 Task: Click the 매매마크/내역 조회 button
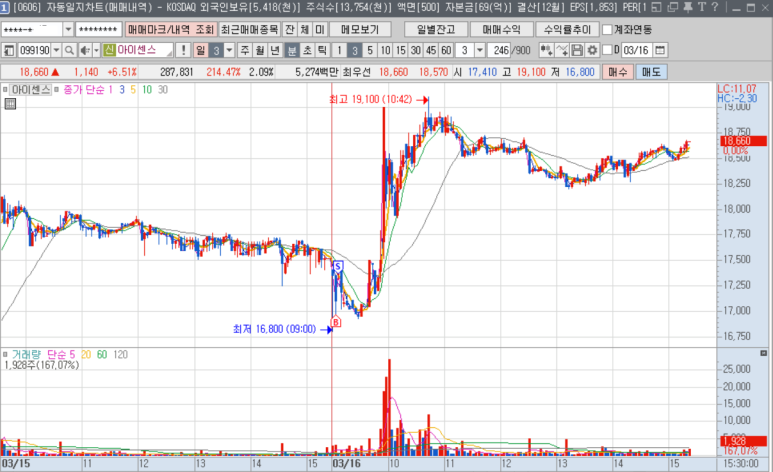pos(171,30)
